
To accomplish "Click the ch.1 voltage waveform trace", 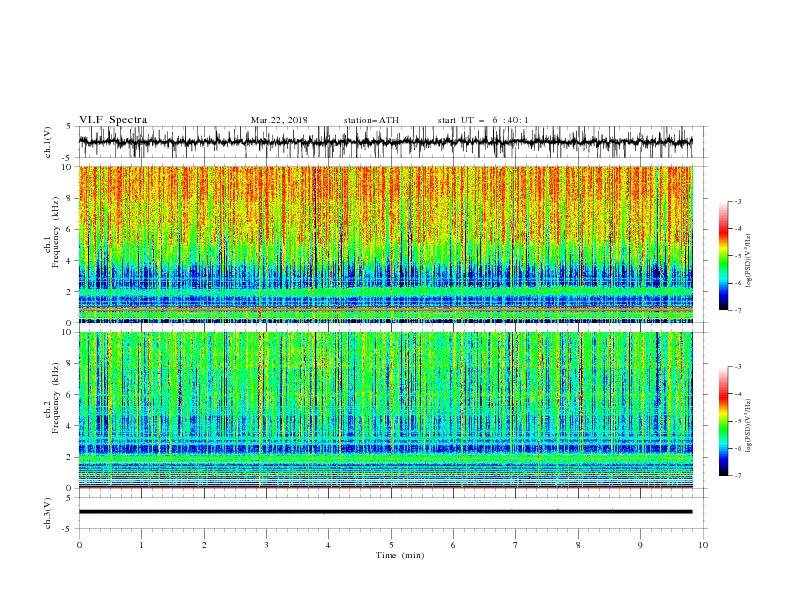I will (385, 142).
